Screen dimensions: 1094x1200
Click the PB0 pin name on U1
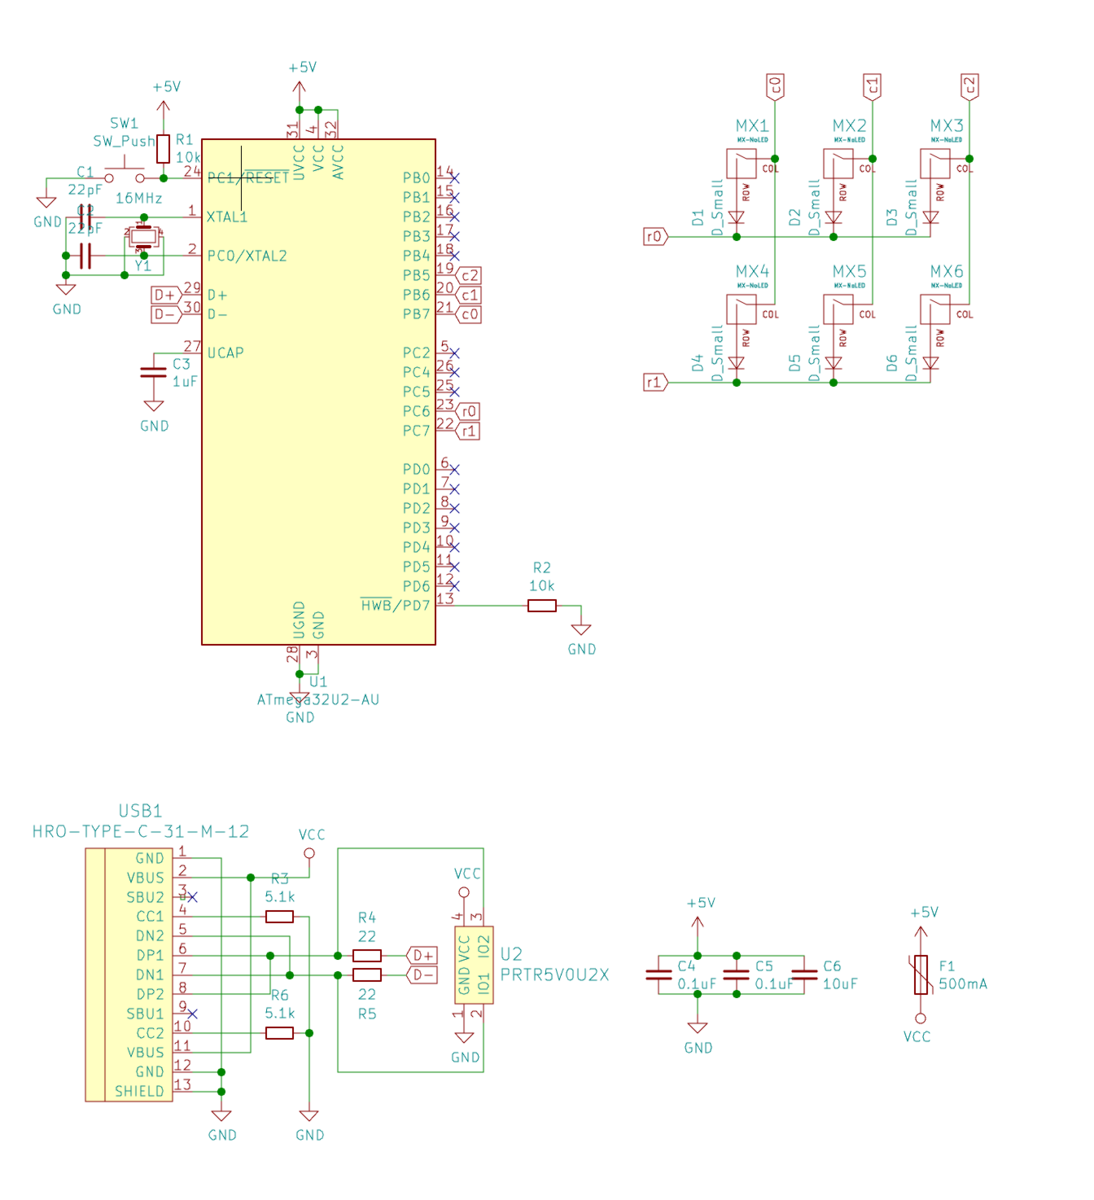click(417, 177)
